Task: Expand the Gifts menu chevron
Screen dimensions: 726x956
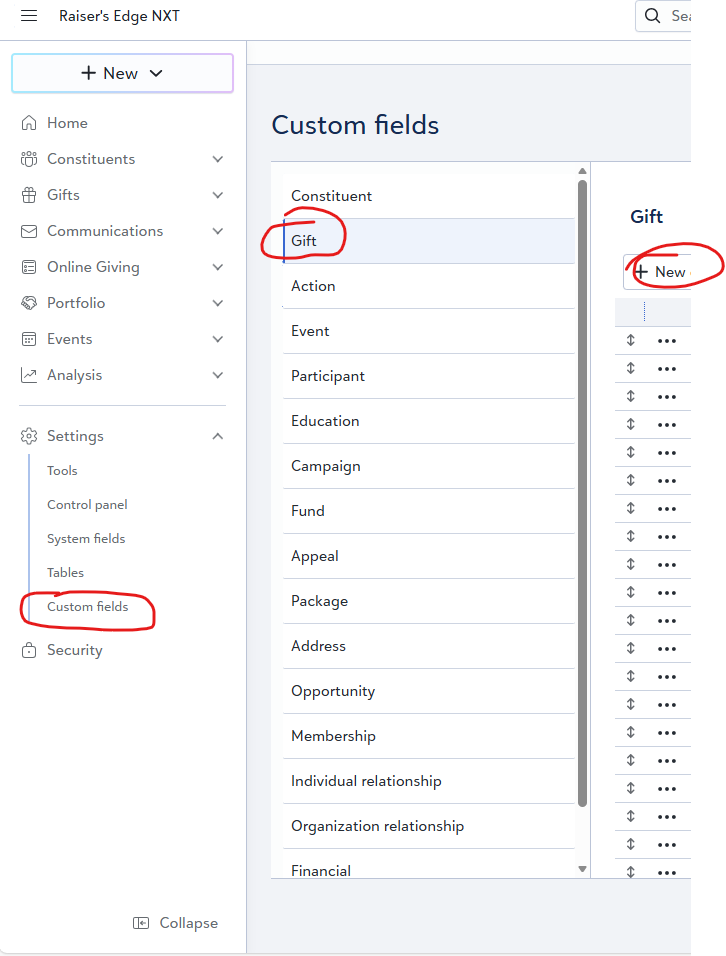Action: pos(218,195)
